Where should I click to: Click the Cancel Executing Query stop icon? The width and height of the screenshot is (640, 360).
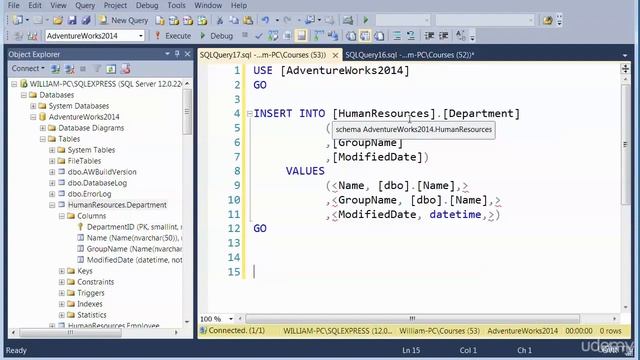(x=245, y=36)
